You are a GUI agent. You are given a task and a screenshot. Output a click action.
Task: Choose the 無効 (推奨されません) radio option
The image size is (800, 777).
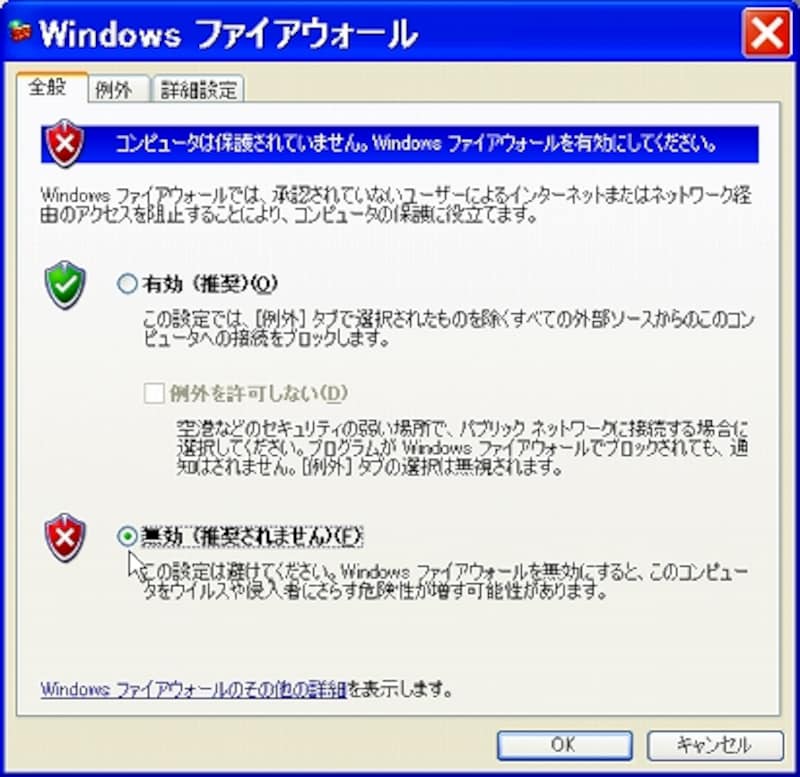(127, 536)
